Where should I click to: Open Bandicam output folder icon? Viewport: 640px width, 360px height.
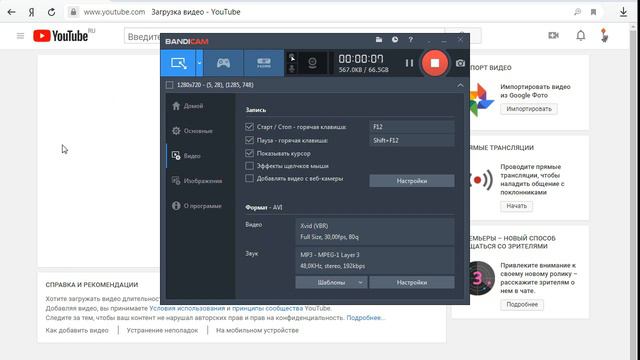(x=379, y=40)
